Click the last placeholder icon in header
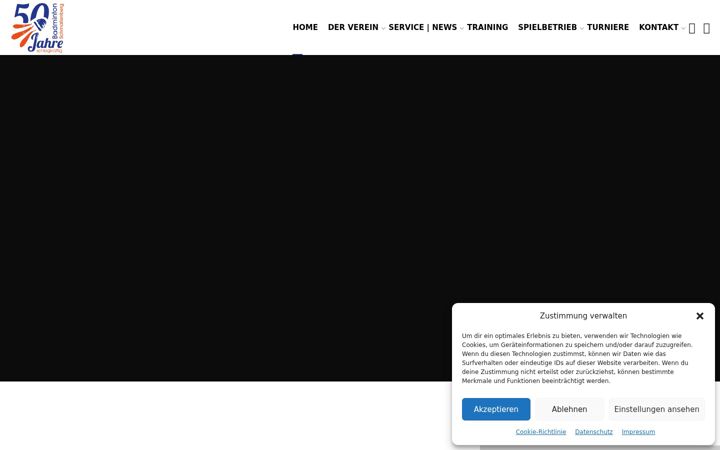The image size is (720, 450). pos(706,28)
